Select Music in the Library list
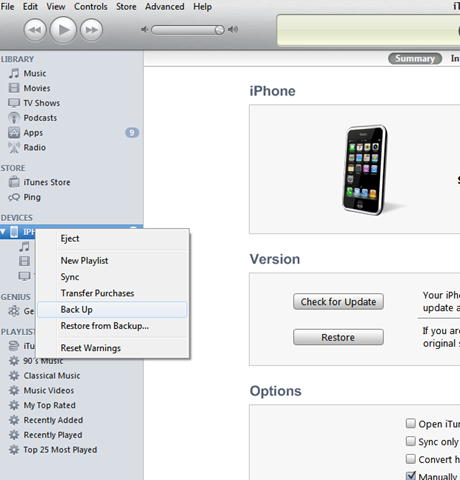The width and height of the screenshot is (460, 480). pos(35,73)
